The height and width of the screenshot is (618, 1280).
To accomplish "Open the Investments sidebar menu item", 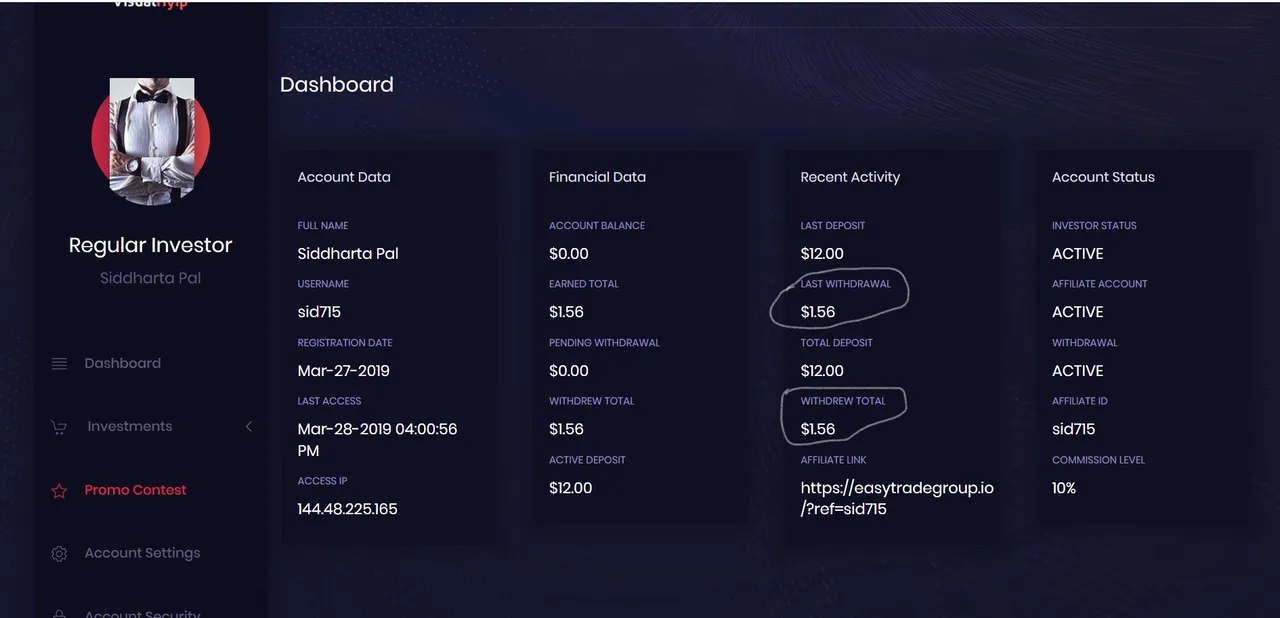I will click(x=129, y=427).
